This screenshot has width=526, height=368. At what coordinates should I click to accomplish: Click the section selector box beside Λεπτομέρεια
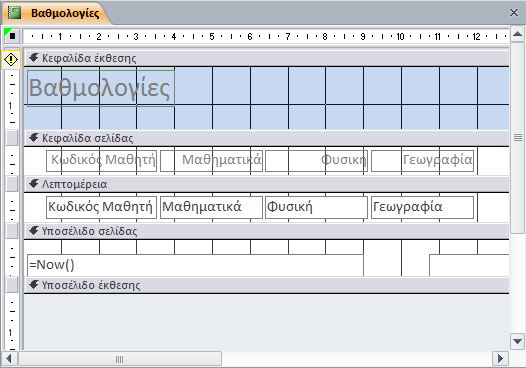(x=12, y=184)
